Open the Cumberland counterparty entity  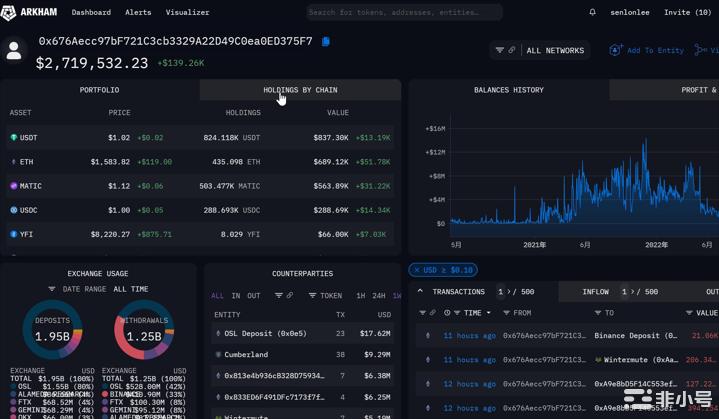coord(246,354)
